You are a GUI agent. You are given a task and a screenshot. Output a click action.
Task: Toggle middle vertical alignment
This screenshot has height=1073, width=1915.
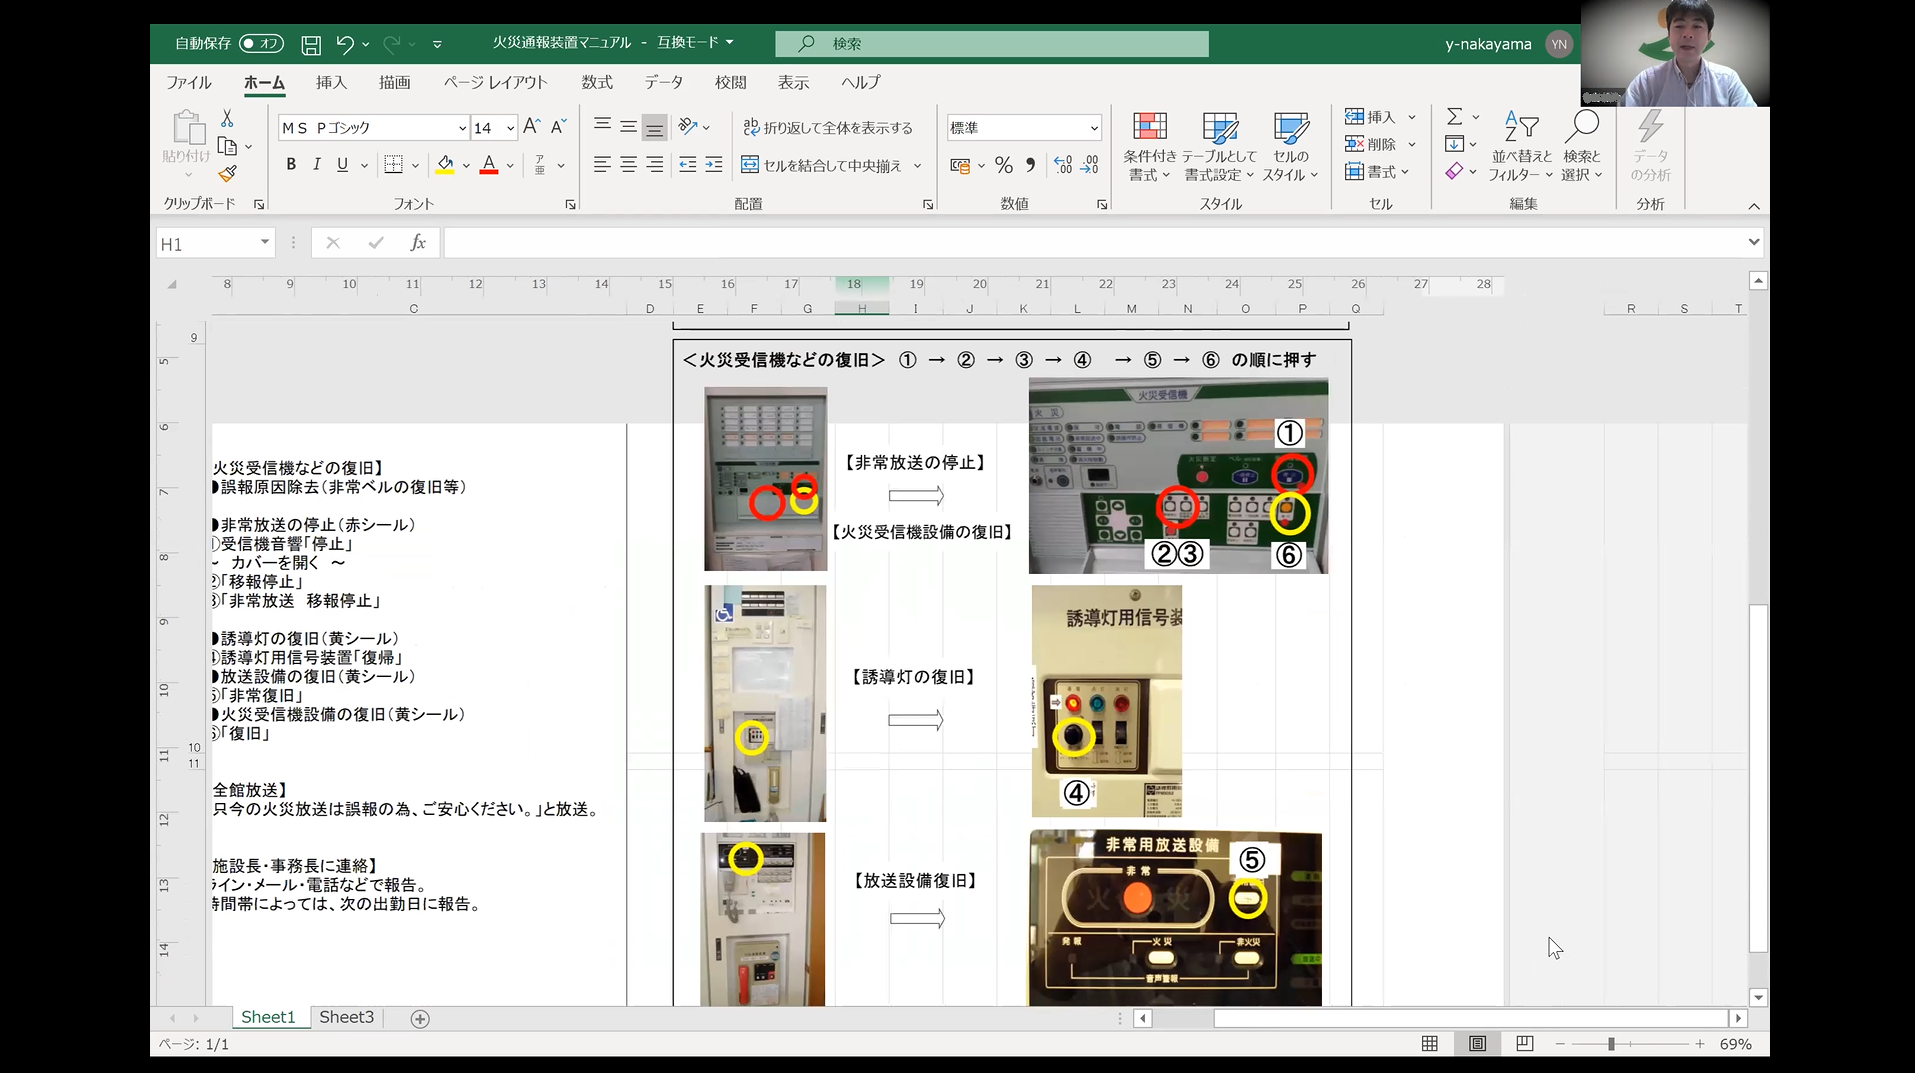pyautogui.click(x=628, y=127)
